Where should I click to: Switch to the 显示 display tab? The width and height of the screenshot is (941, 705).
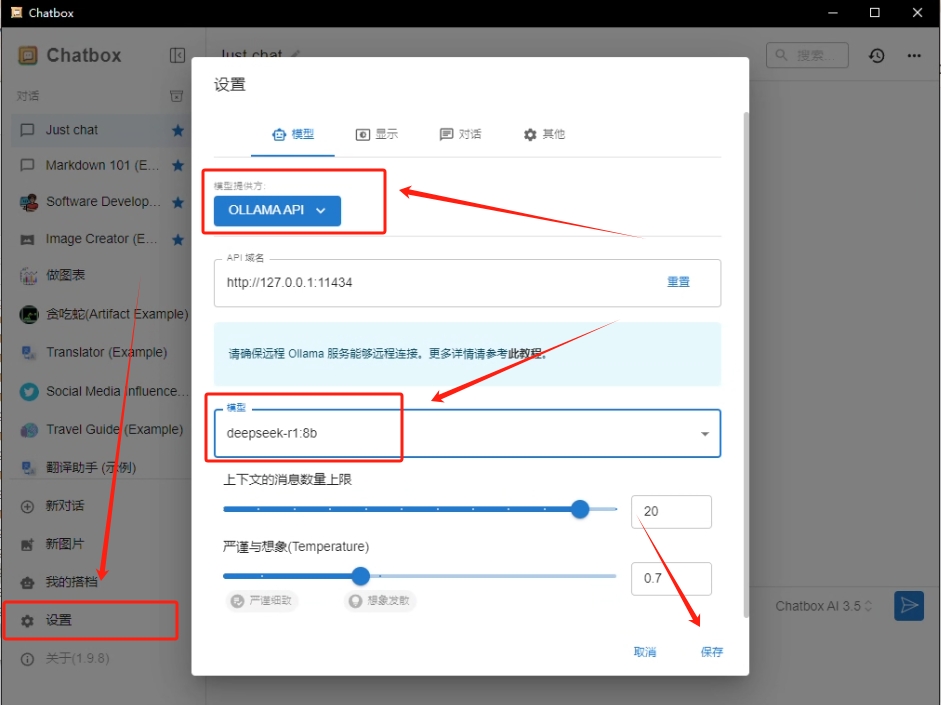pyautogui.click(x=376, y=134)
